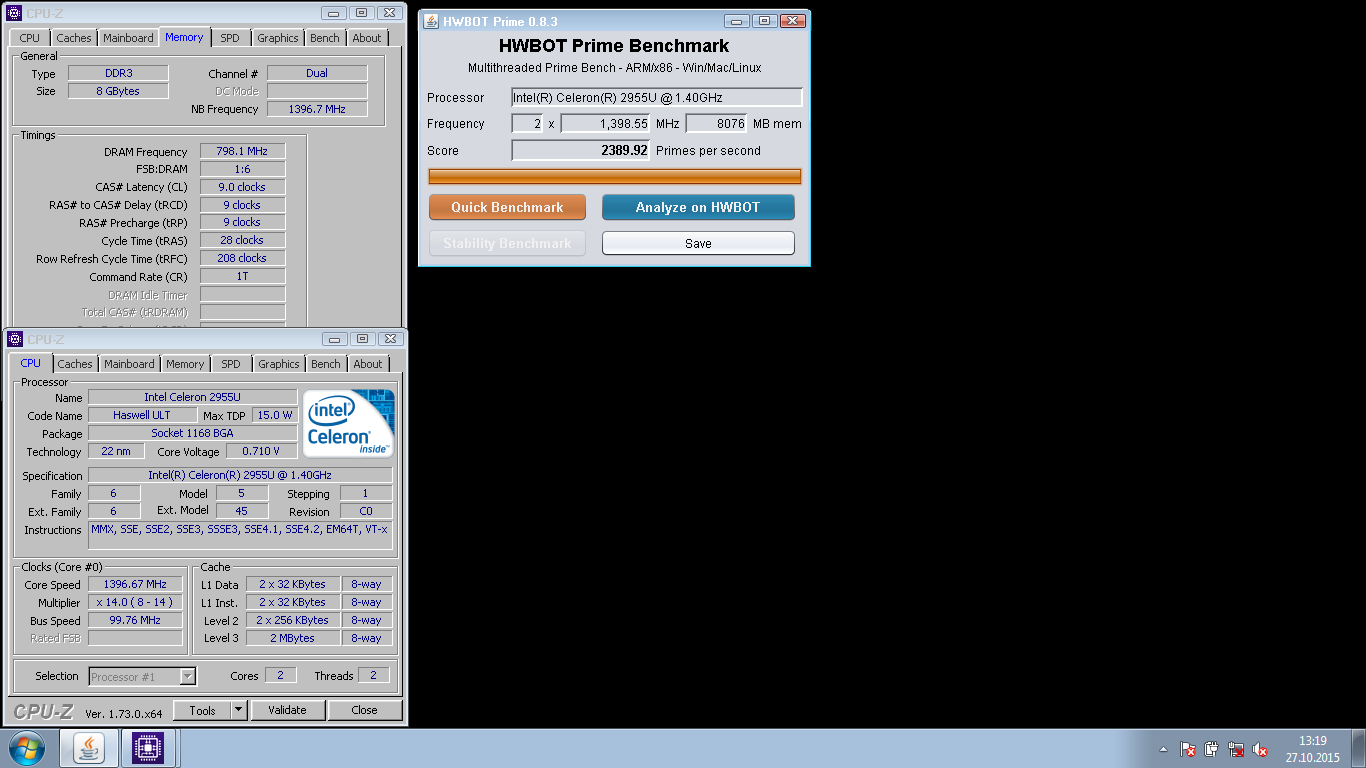Select the CPU-Z taskbar icon
Screen dimensions: 1366x768
[x=148, y=748]
